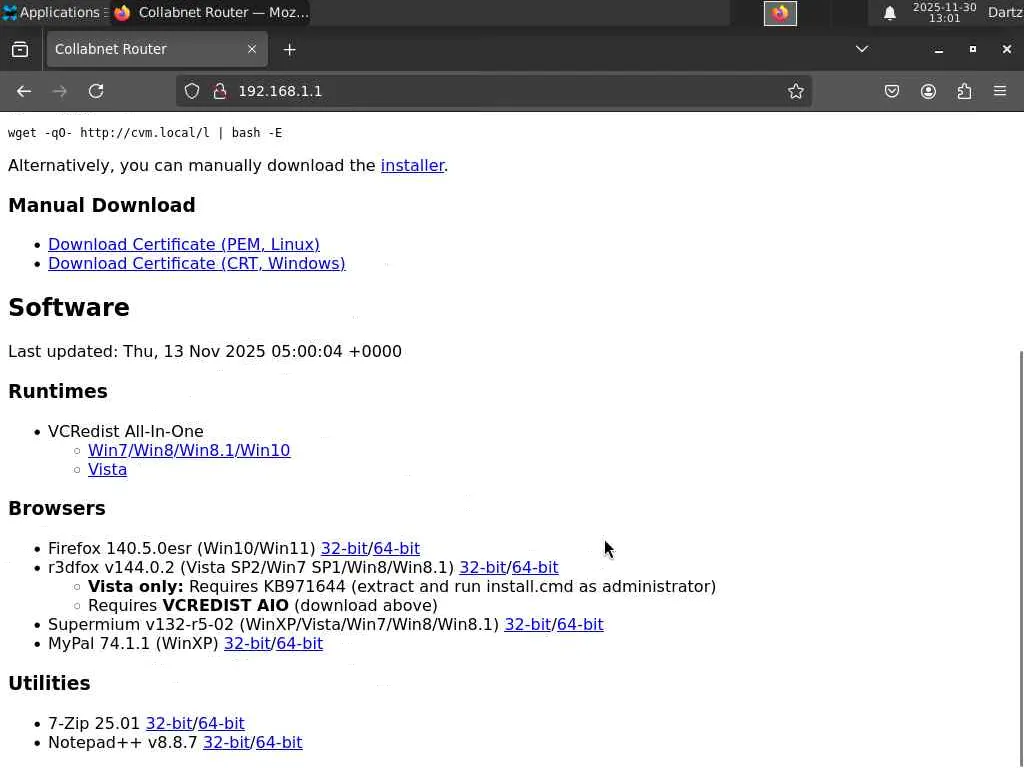Viewport: 1024px width, 768px height.
Task: Open the Pocket save icon
Action: coord(891,91)
